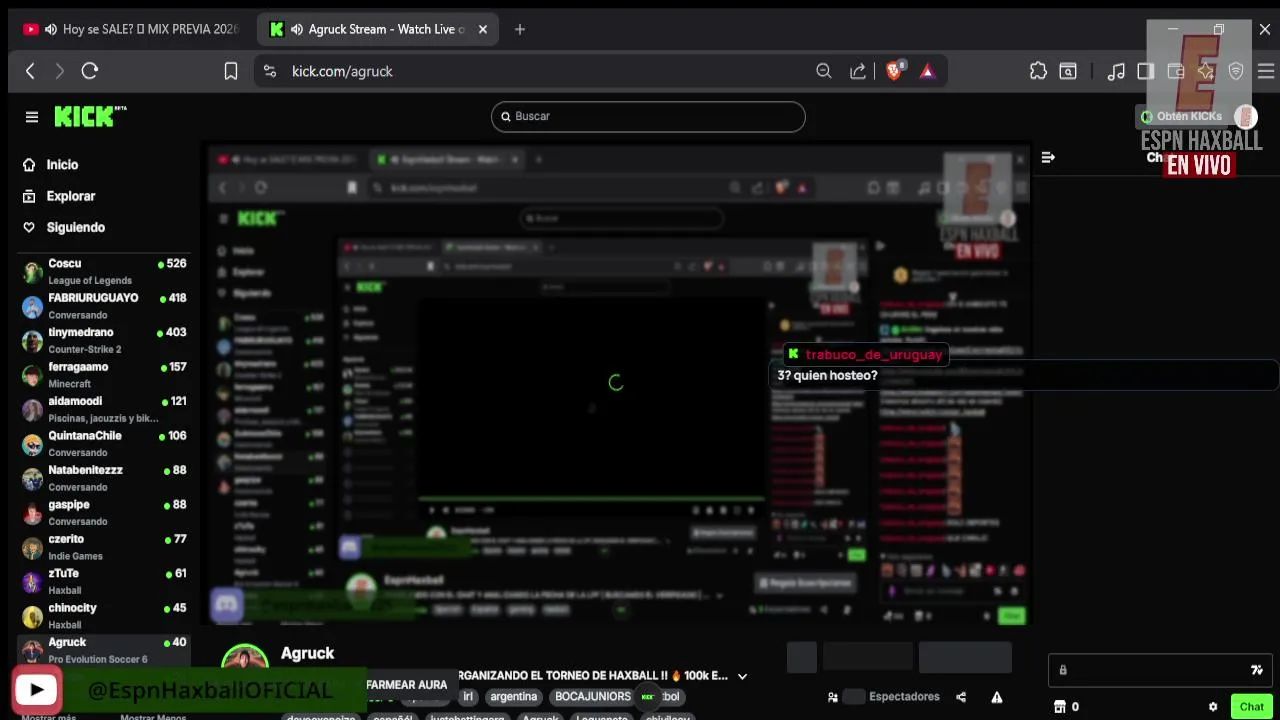Open the emote picker in chat input
This screenshot has width=1280, height=720.
[x=1257, y=670]
